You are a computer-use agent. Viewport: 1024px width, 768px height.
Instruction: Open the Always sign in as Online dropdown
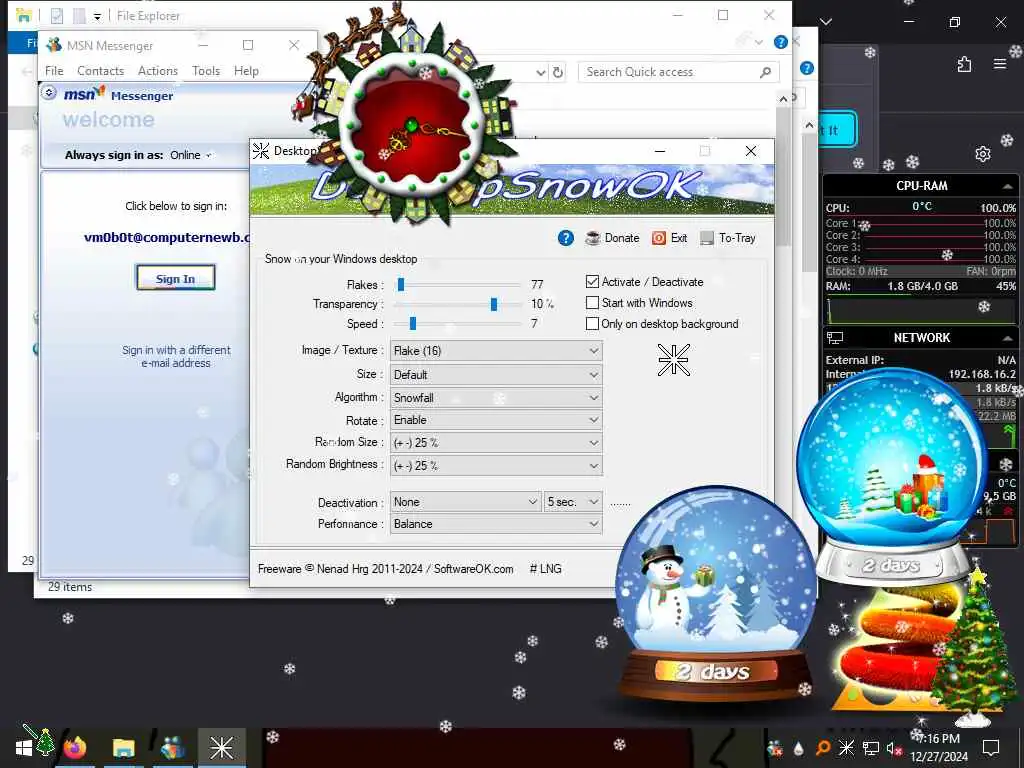click(191, 155)
